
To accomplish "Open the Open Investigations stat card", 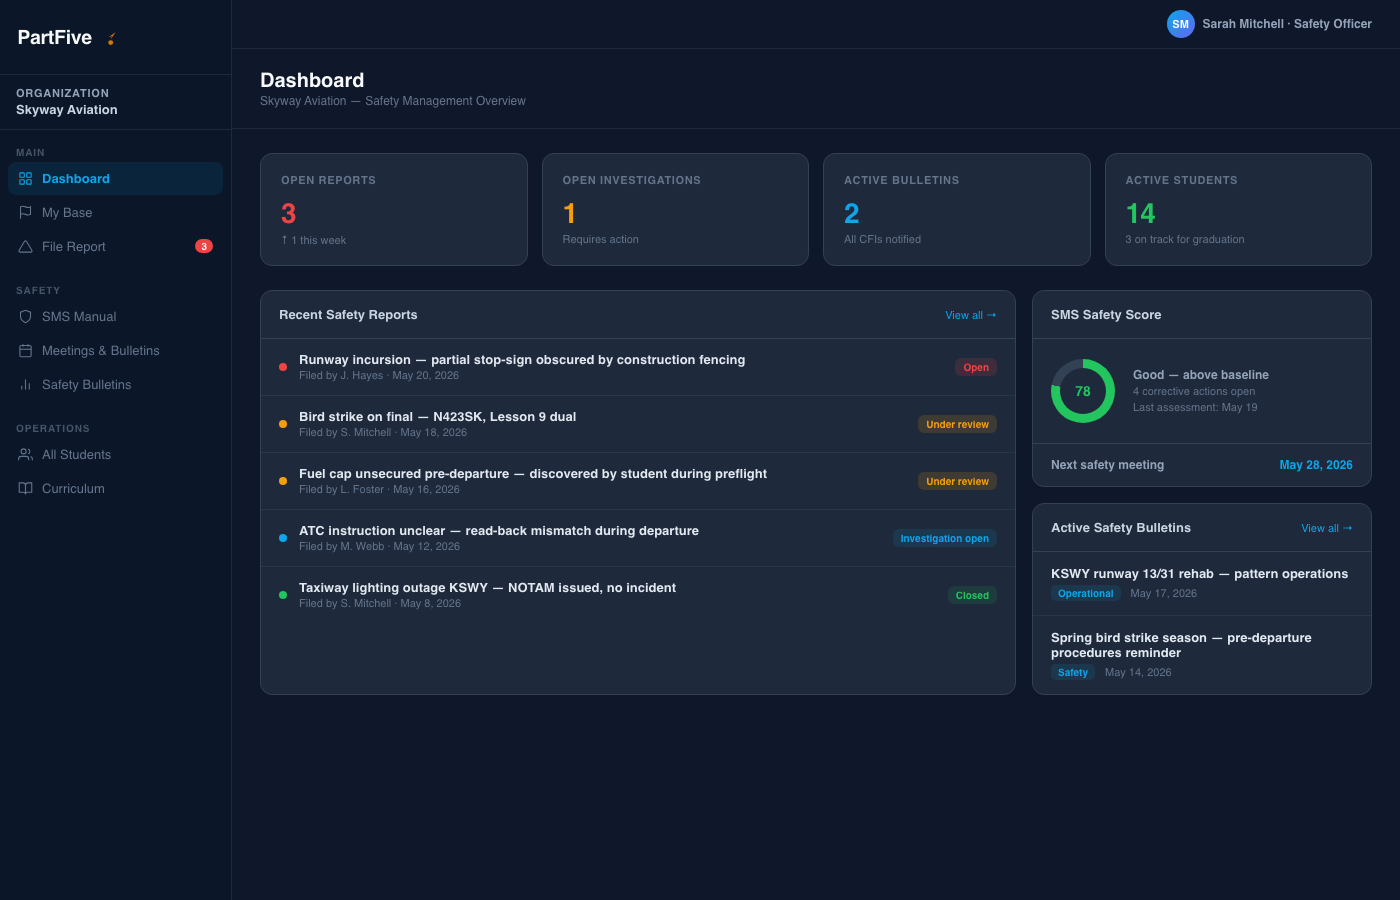I will (x=675, y=209).
